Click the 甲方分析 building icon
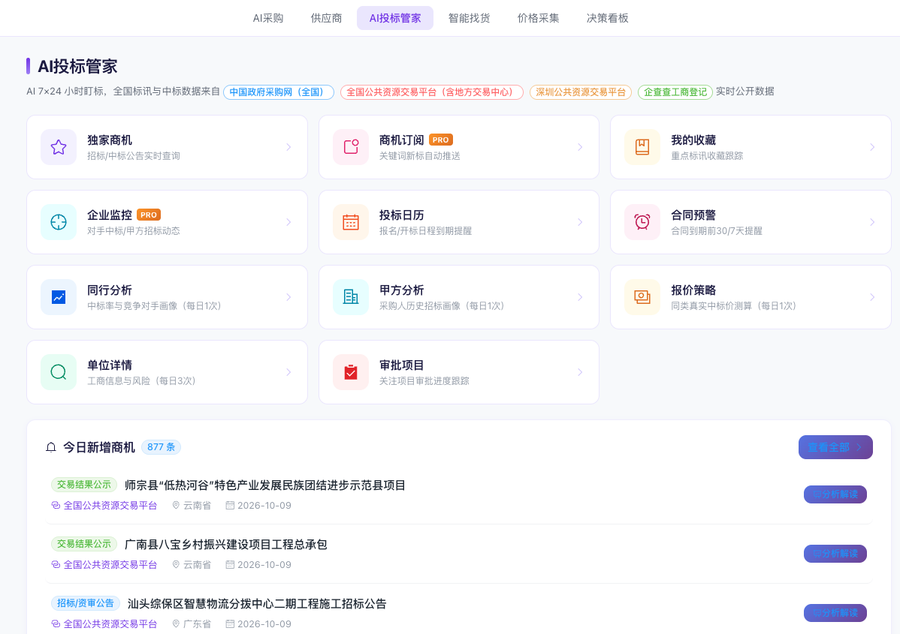 (x=351, y=297)
